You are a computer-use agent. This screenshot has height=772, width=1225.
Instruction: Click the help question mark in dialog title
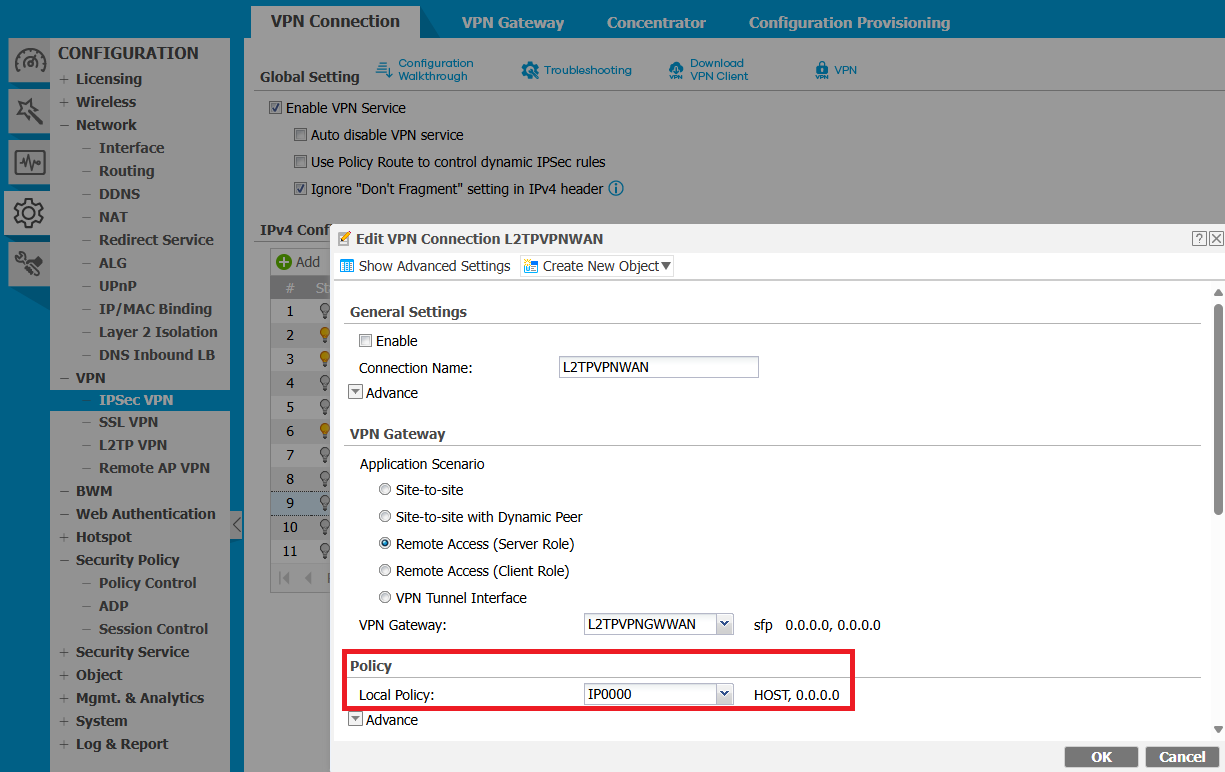[x=1199, y=238]
